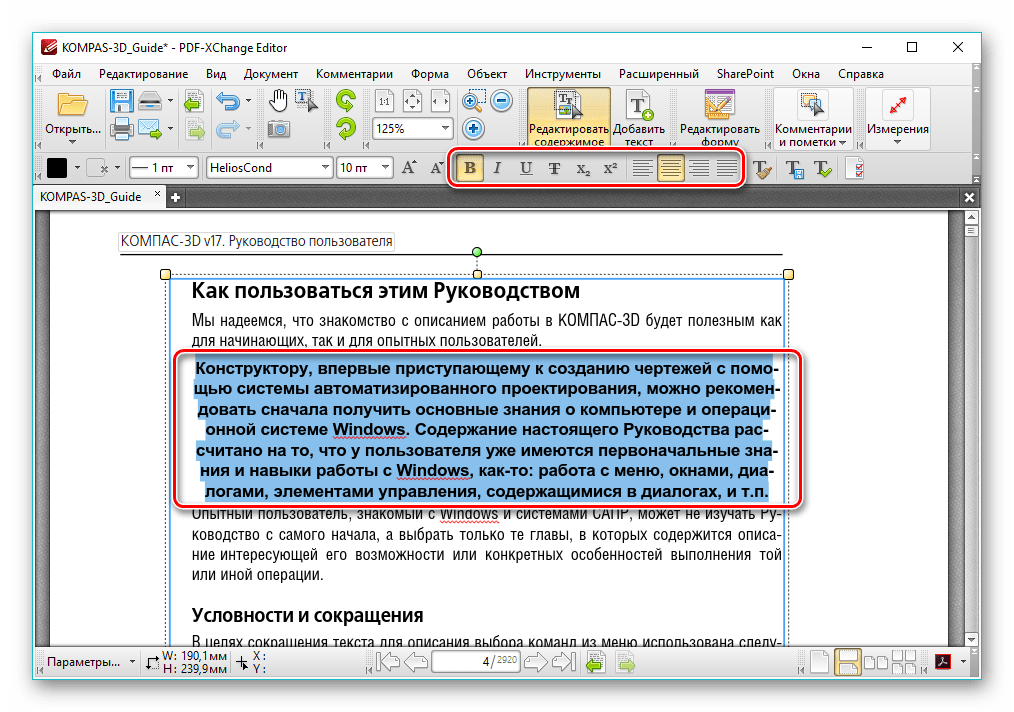
Task: Open the Файл menu
Action: click(x=67, y=74)
